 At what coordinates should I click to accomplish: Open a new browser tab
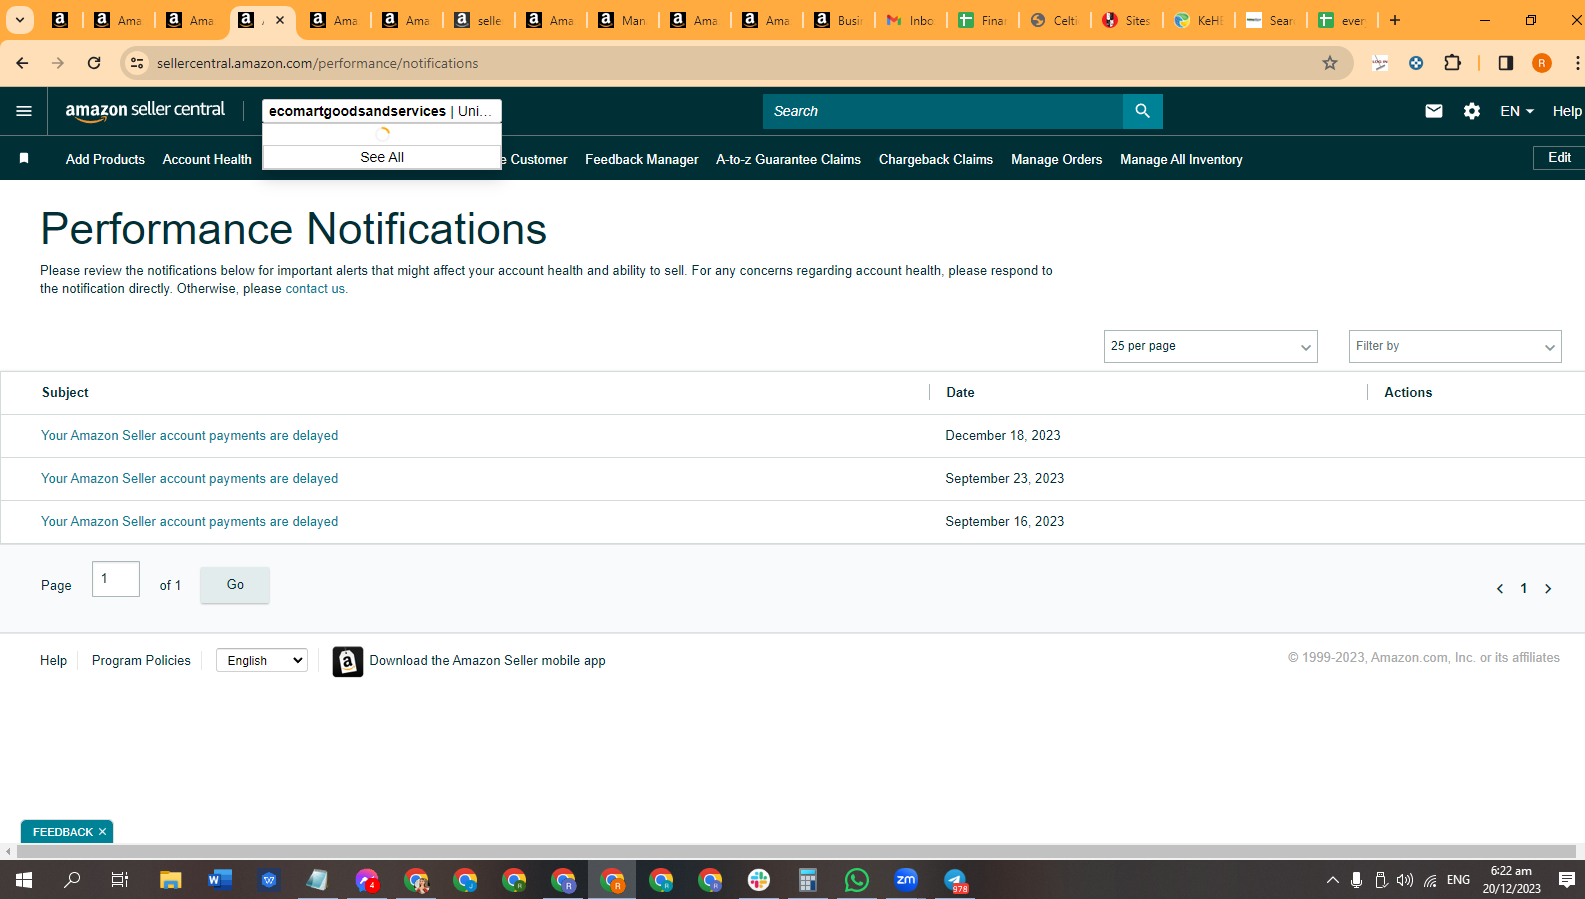coord(1394,20)
